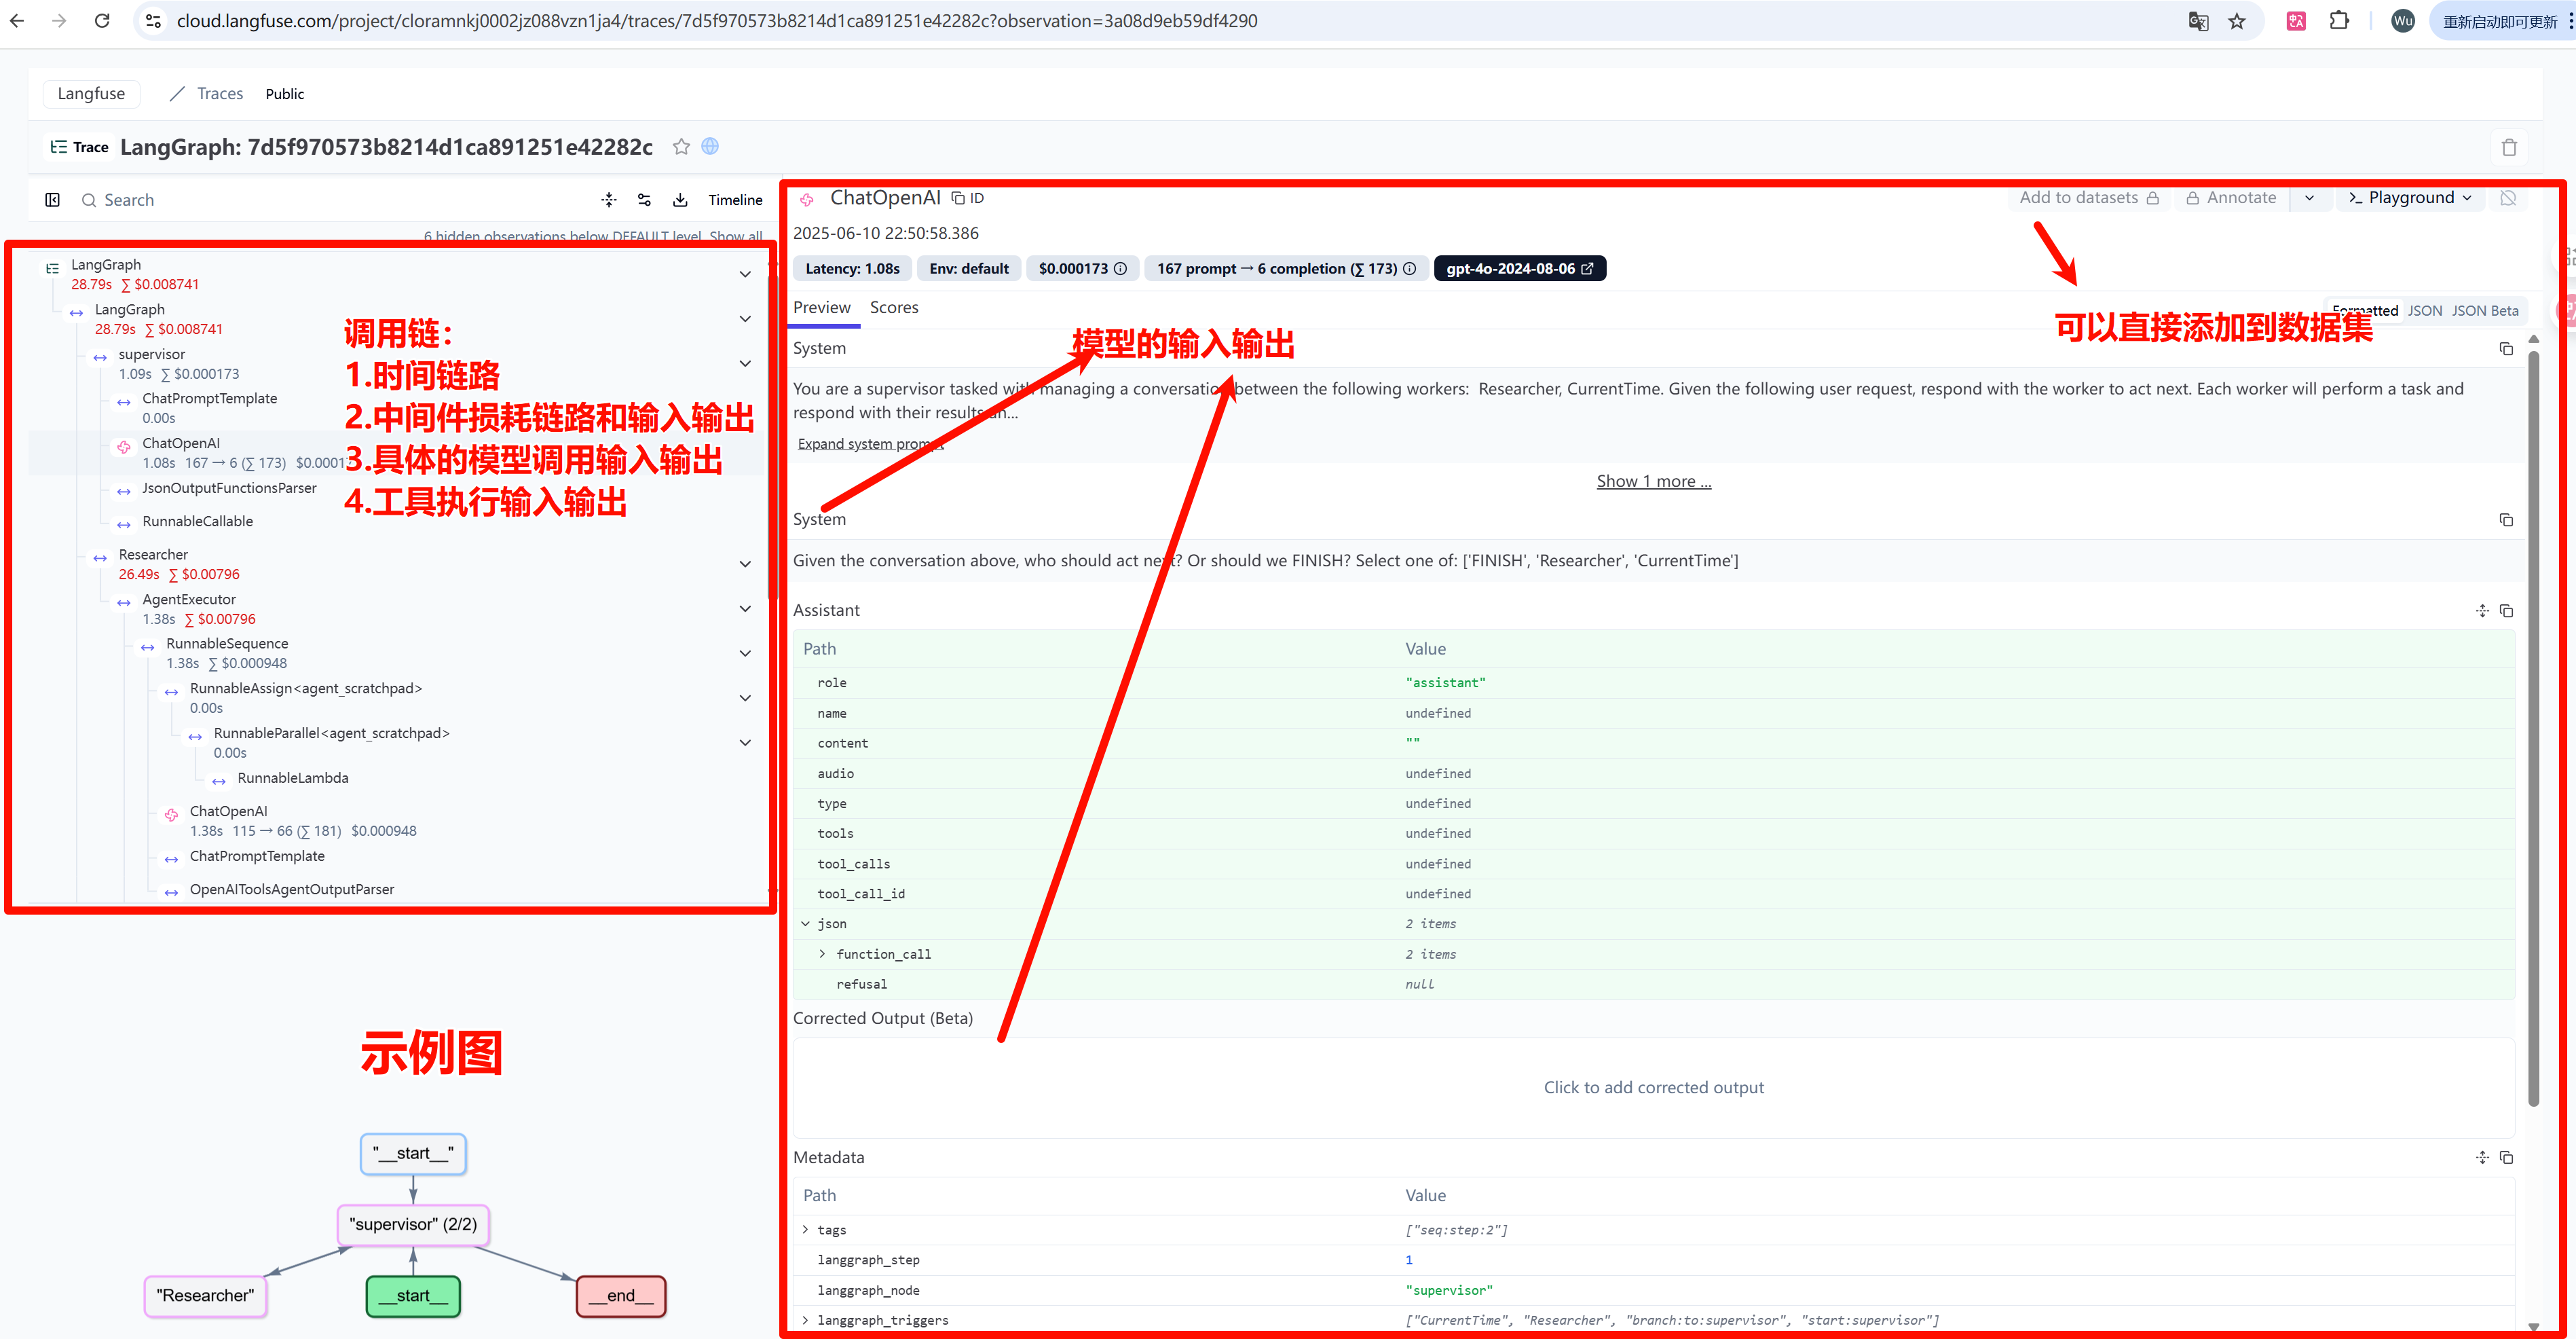This screenshot has height=1339, width=2576.
Task: Copy the first System message content
Action: click(2505, 349)
